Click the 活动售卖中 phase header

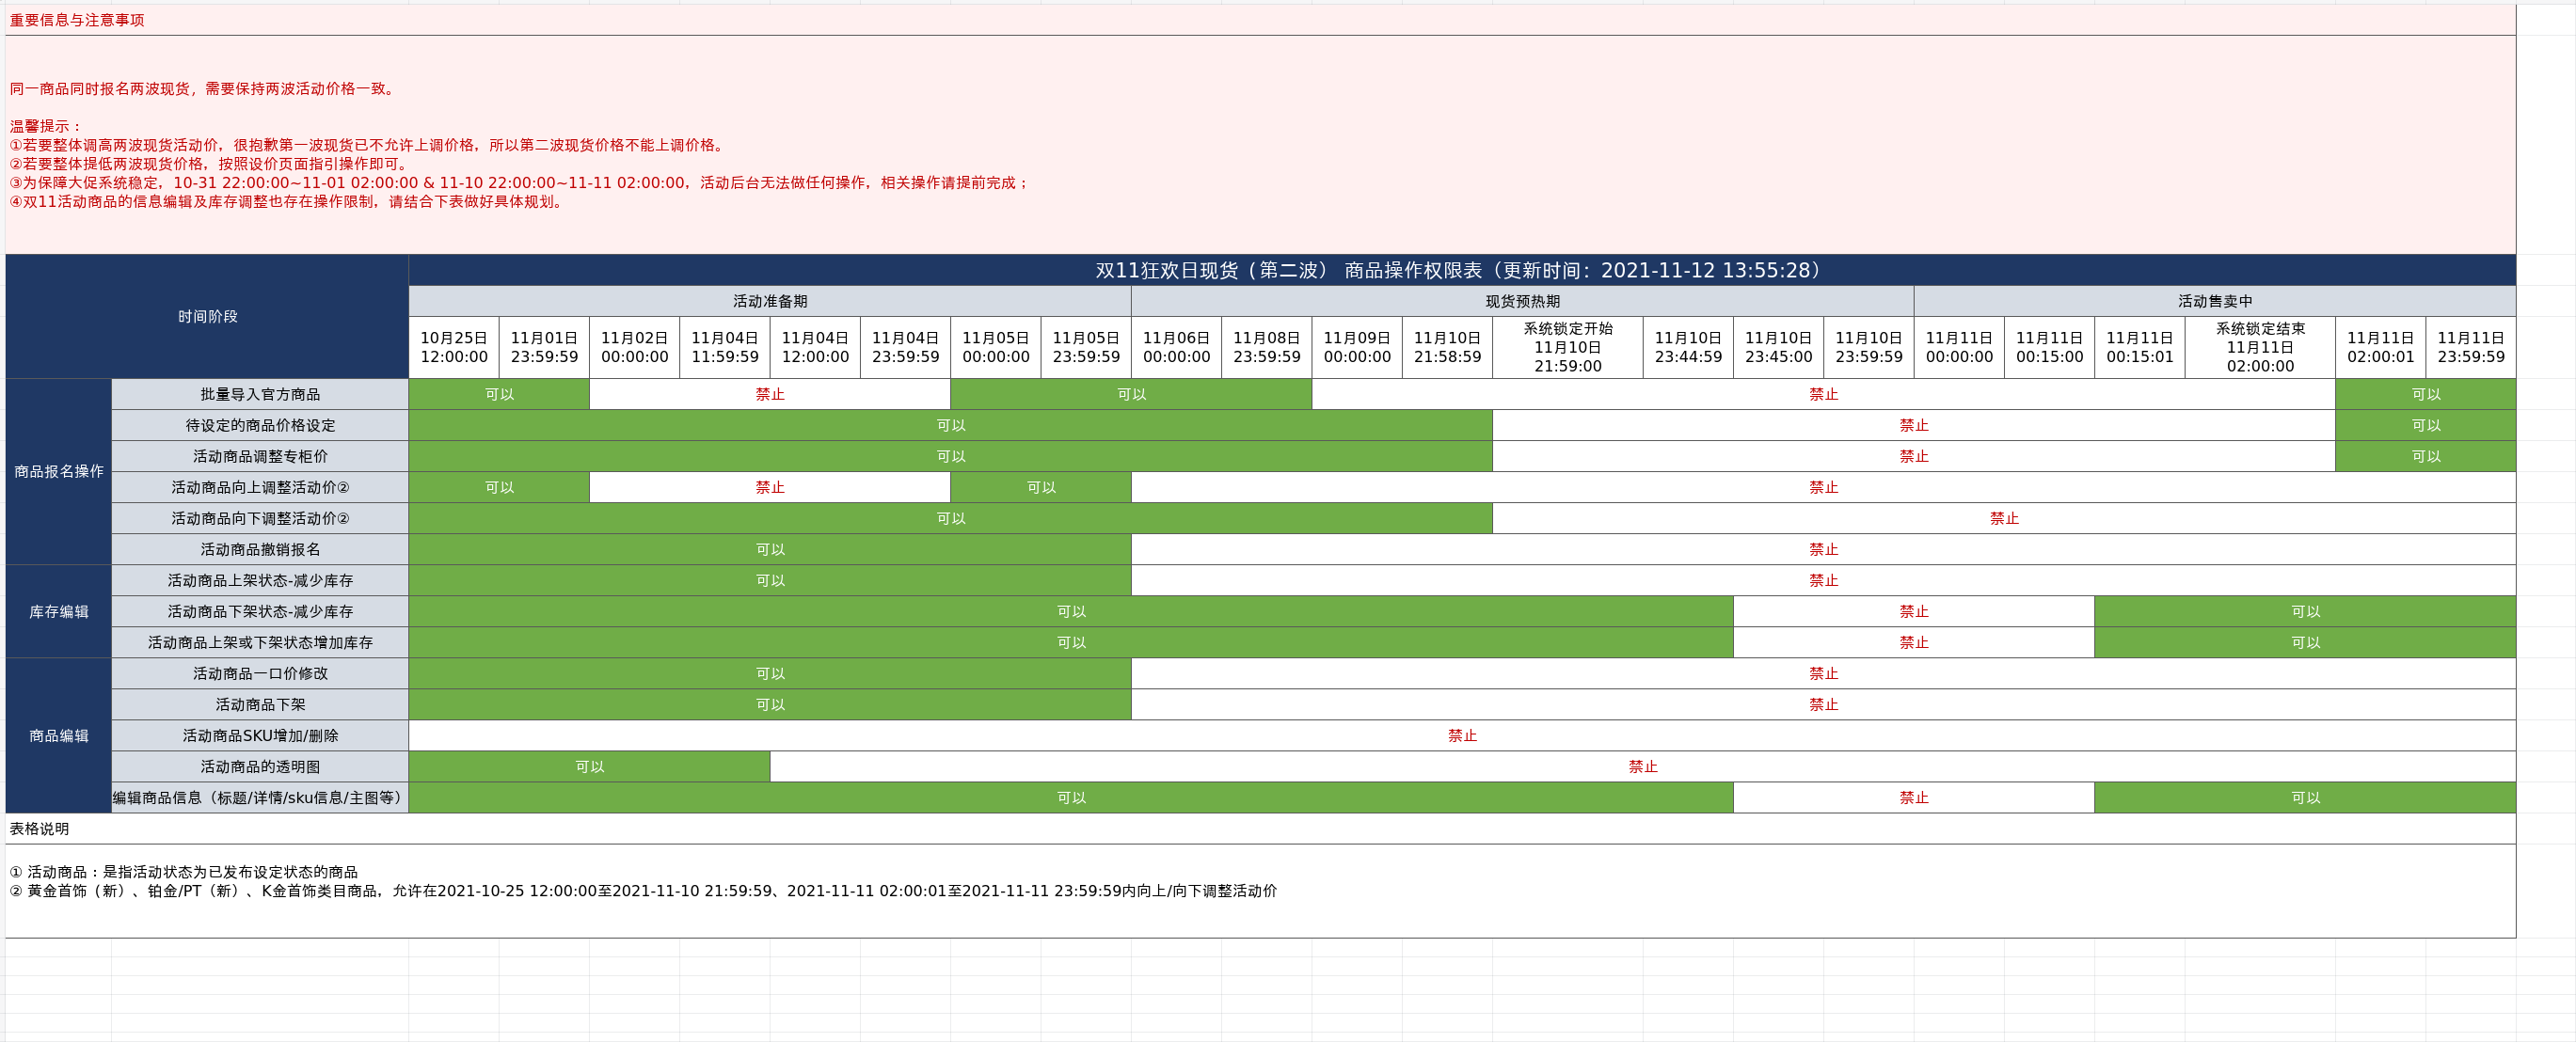pos(2214,301)
